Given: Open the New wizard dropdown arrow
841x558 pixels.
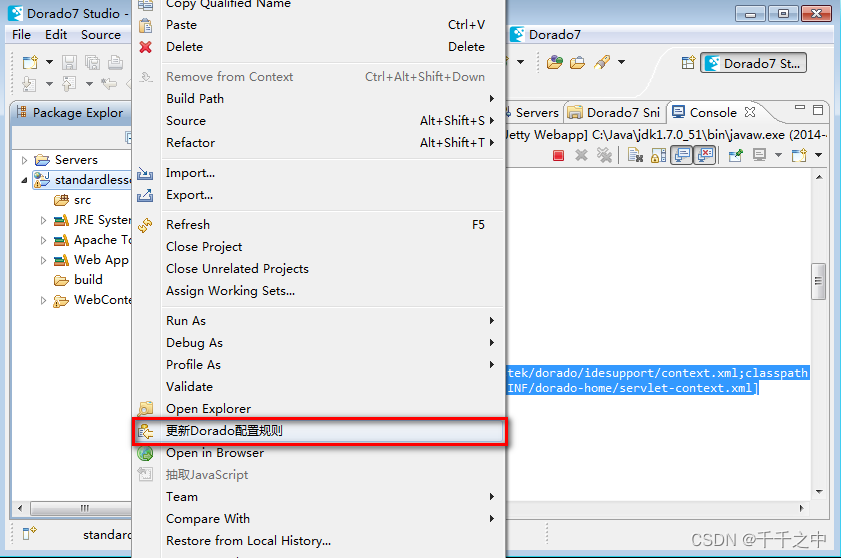Looking at the screenshot, I should coord(49,62).
